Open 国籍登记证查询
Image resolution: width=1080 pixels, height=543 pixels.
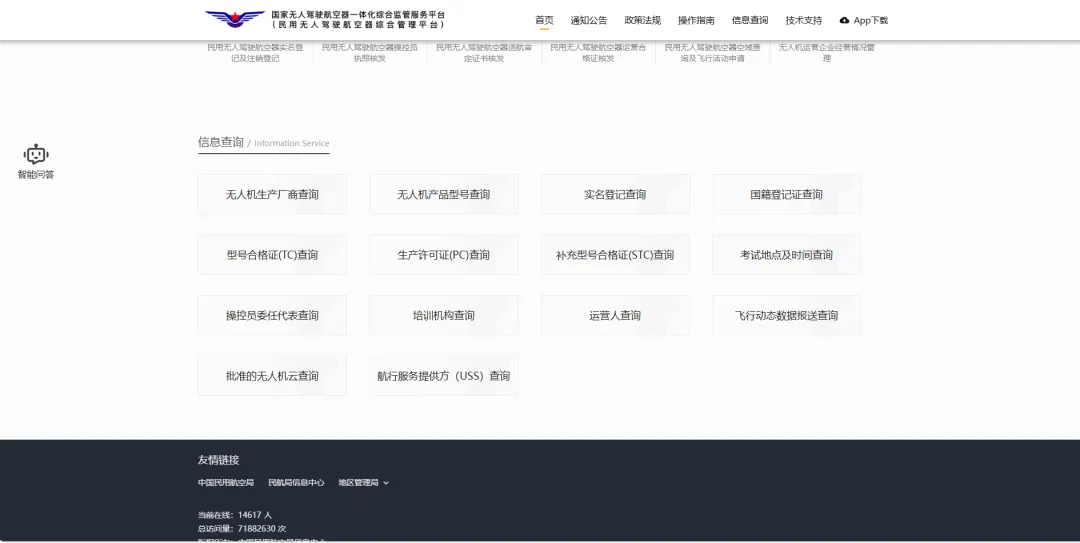787,194
